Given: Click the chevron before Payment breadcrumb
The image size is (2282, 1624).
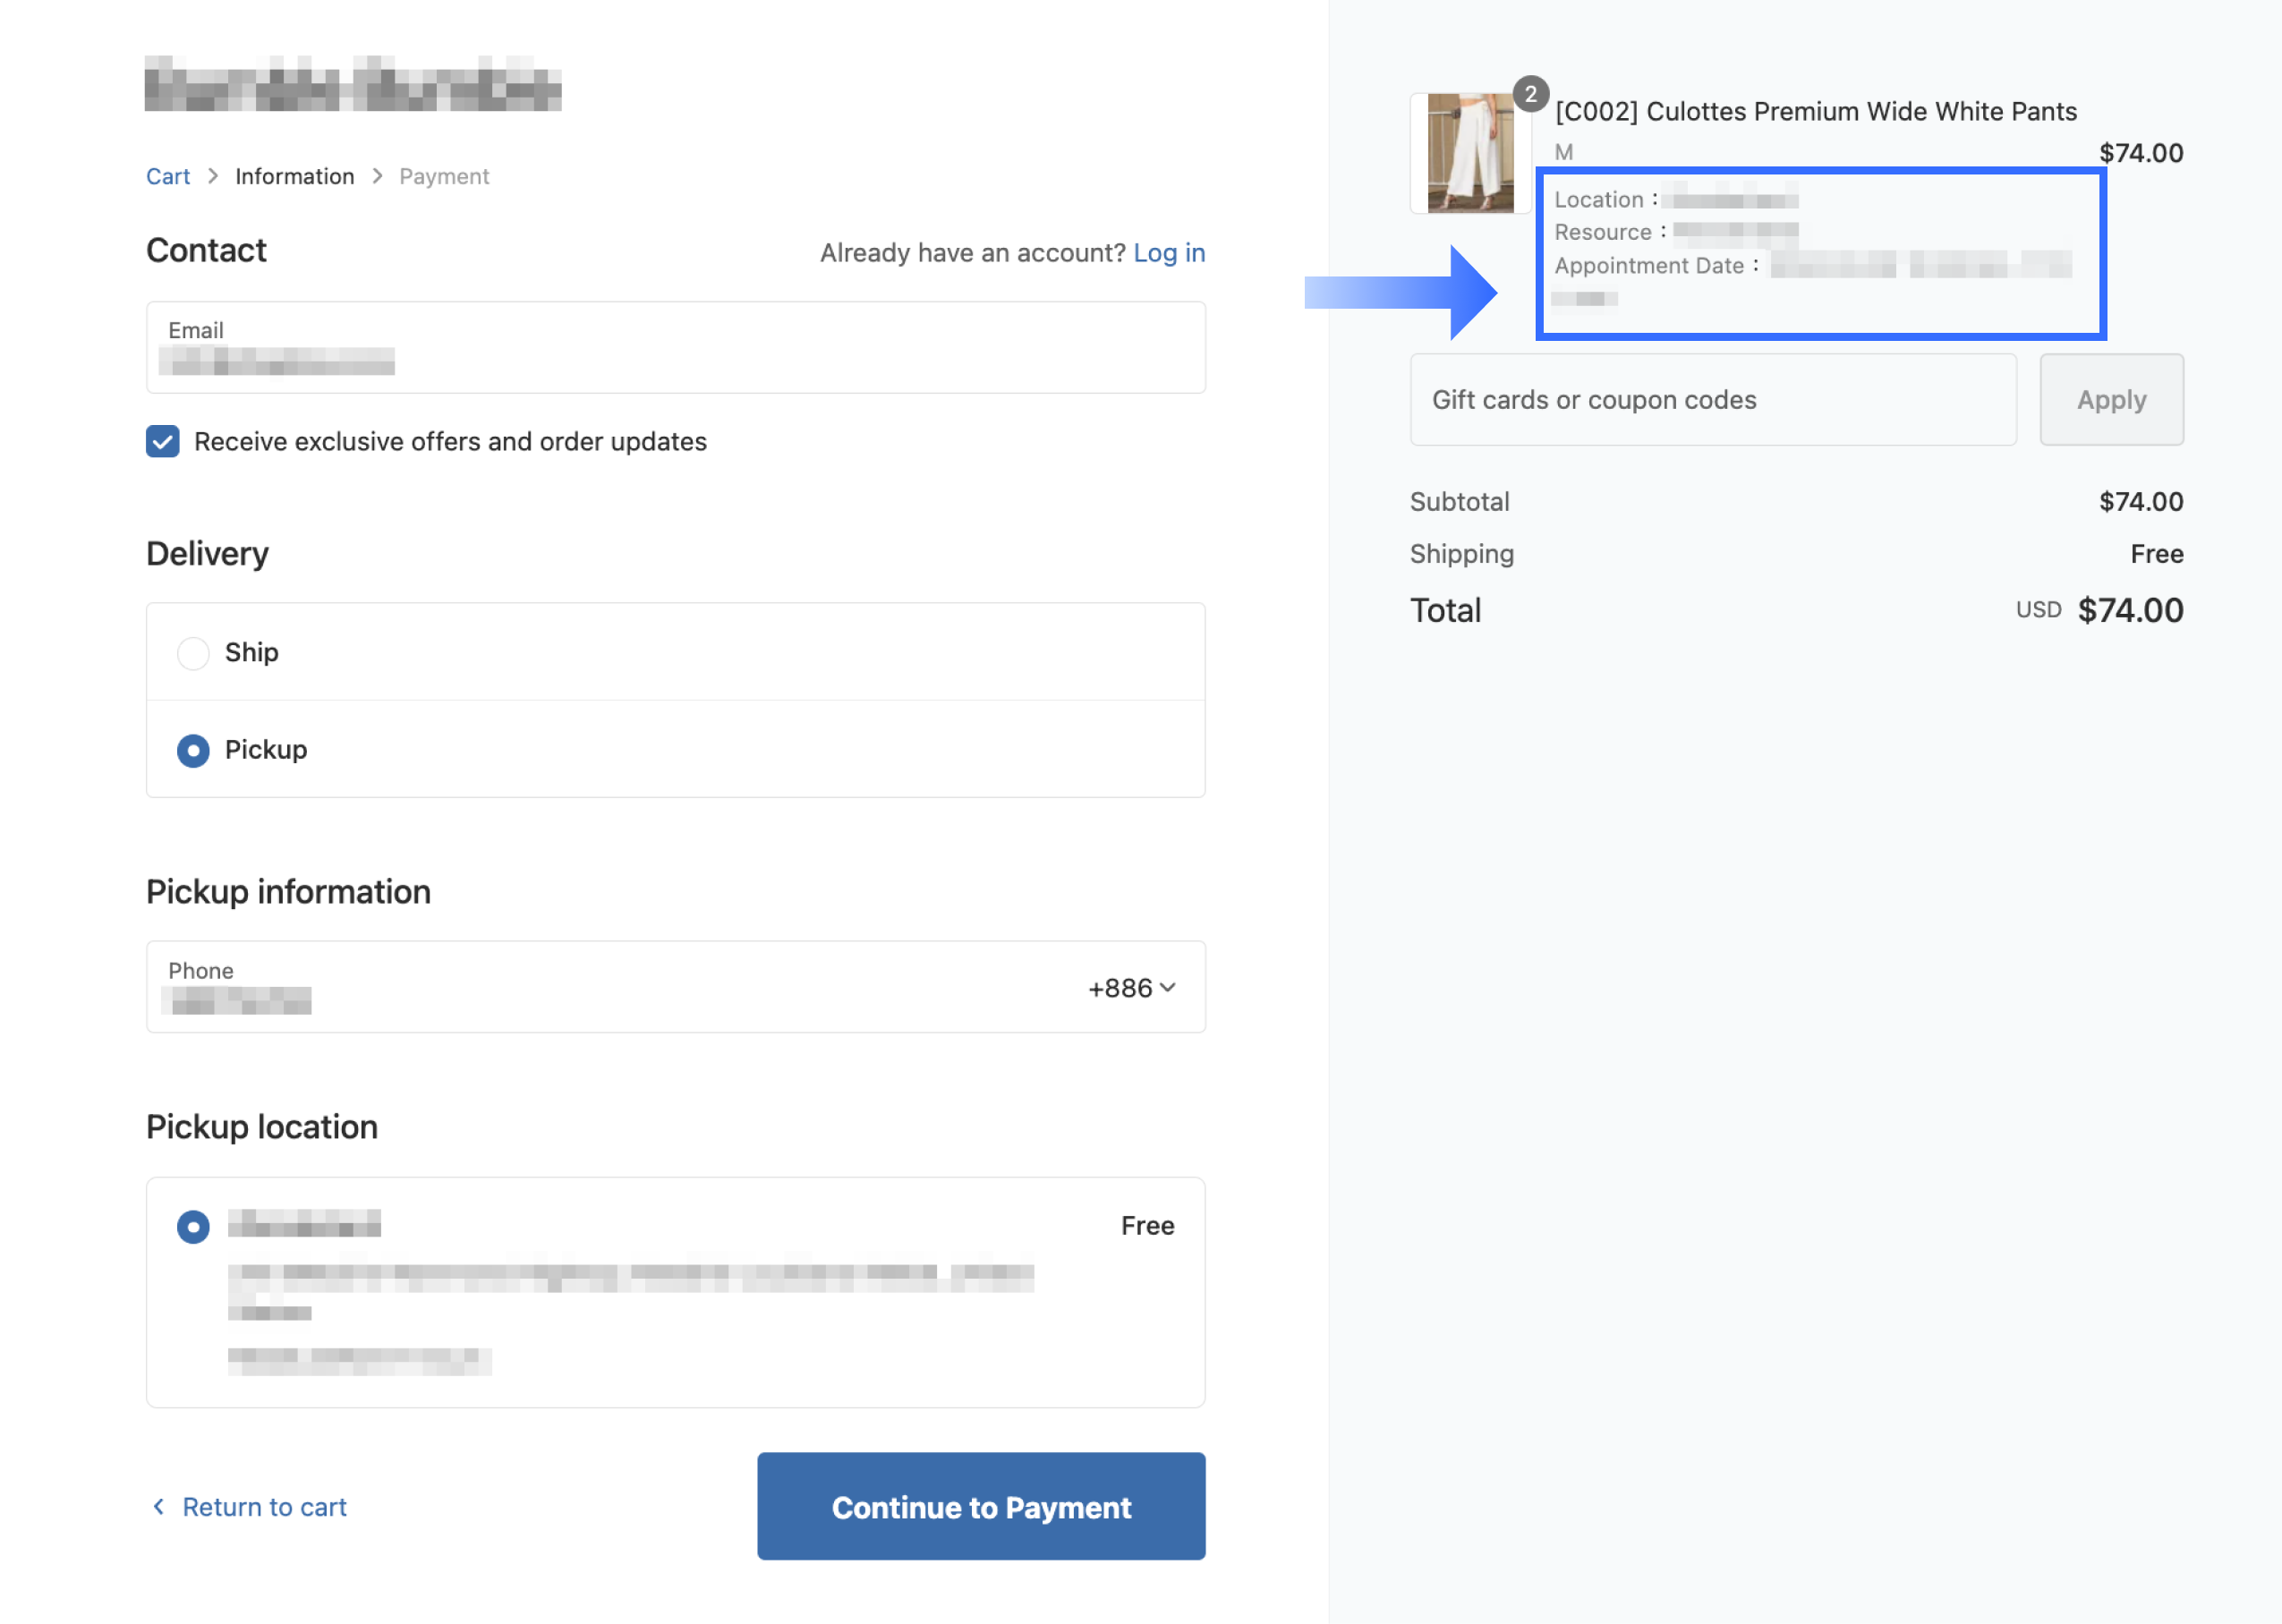Looking at the screenshot, I should click(x=377, y=176).
